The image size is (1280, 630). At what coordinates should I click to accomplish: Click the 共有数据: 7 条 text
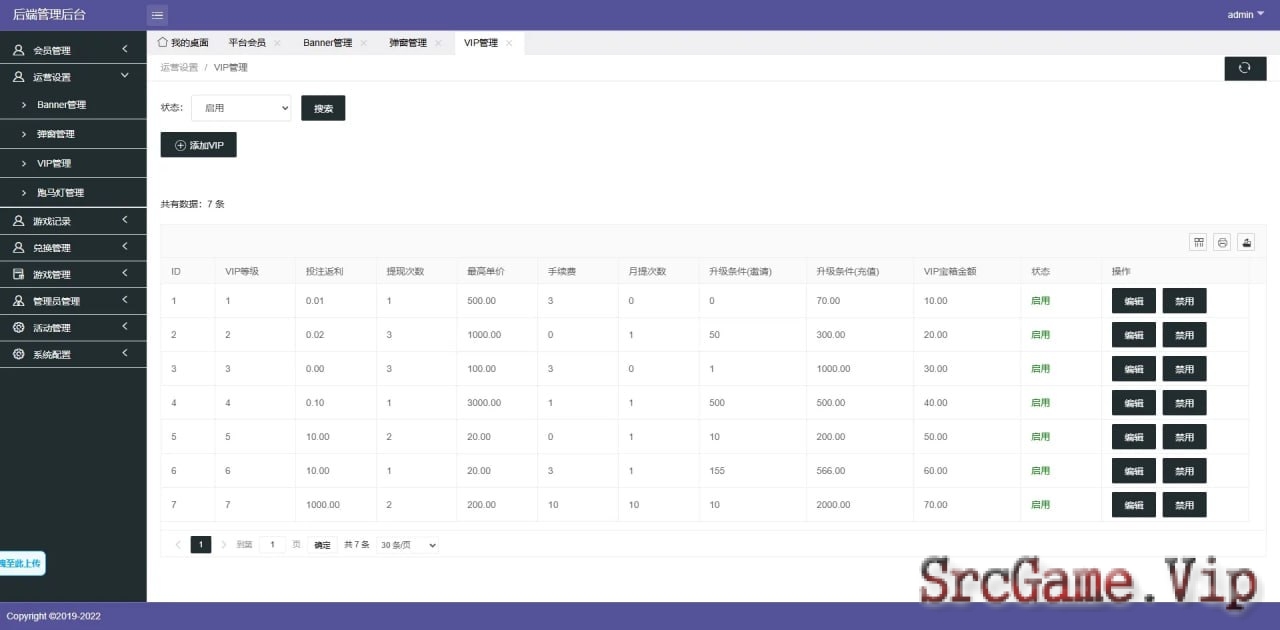point(193,204)
